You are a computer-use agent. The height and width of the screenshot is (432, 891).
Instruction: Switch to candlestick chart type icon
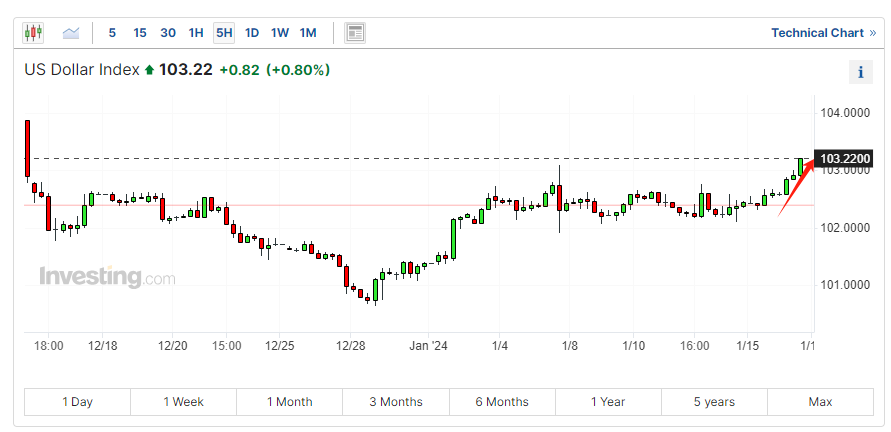(33, 33)
